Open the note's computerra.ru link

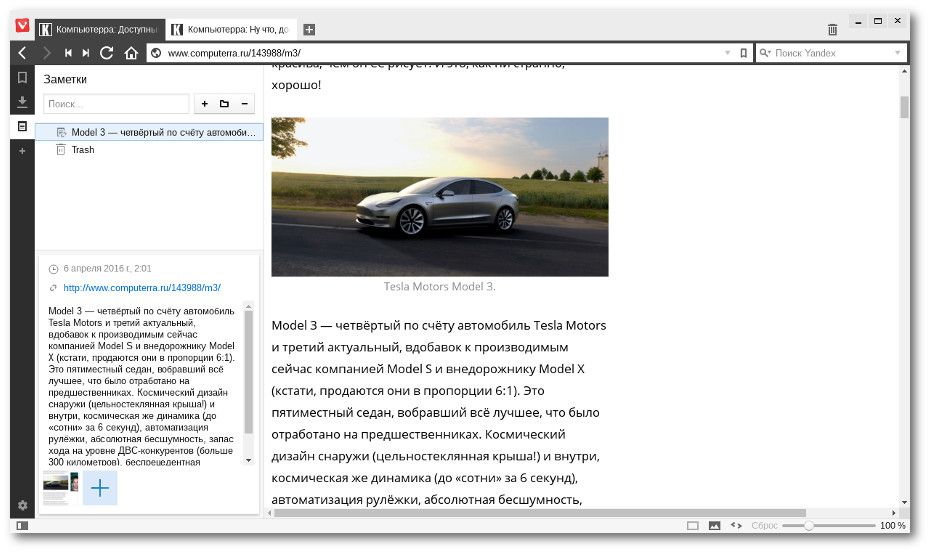point(142,288)
